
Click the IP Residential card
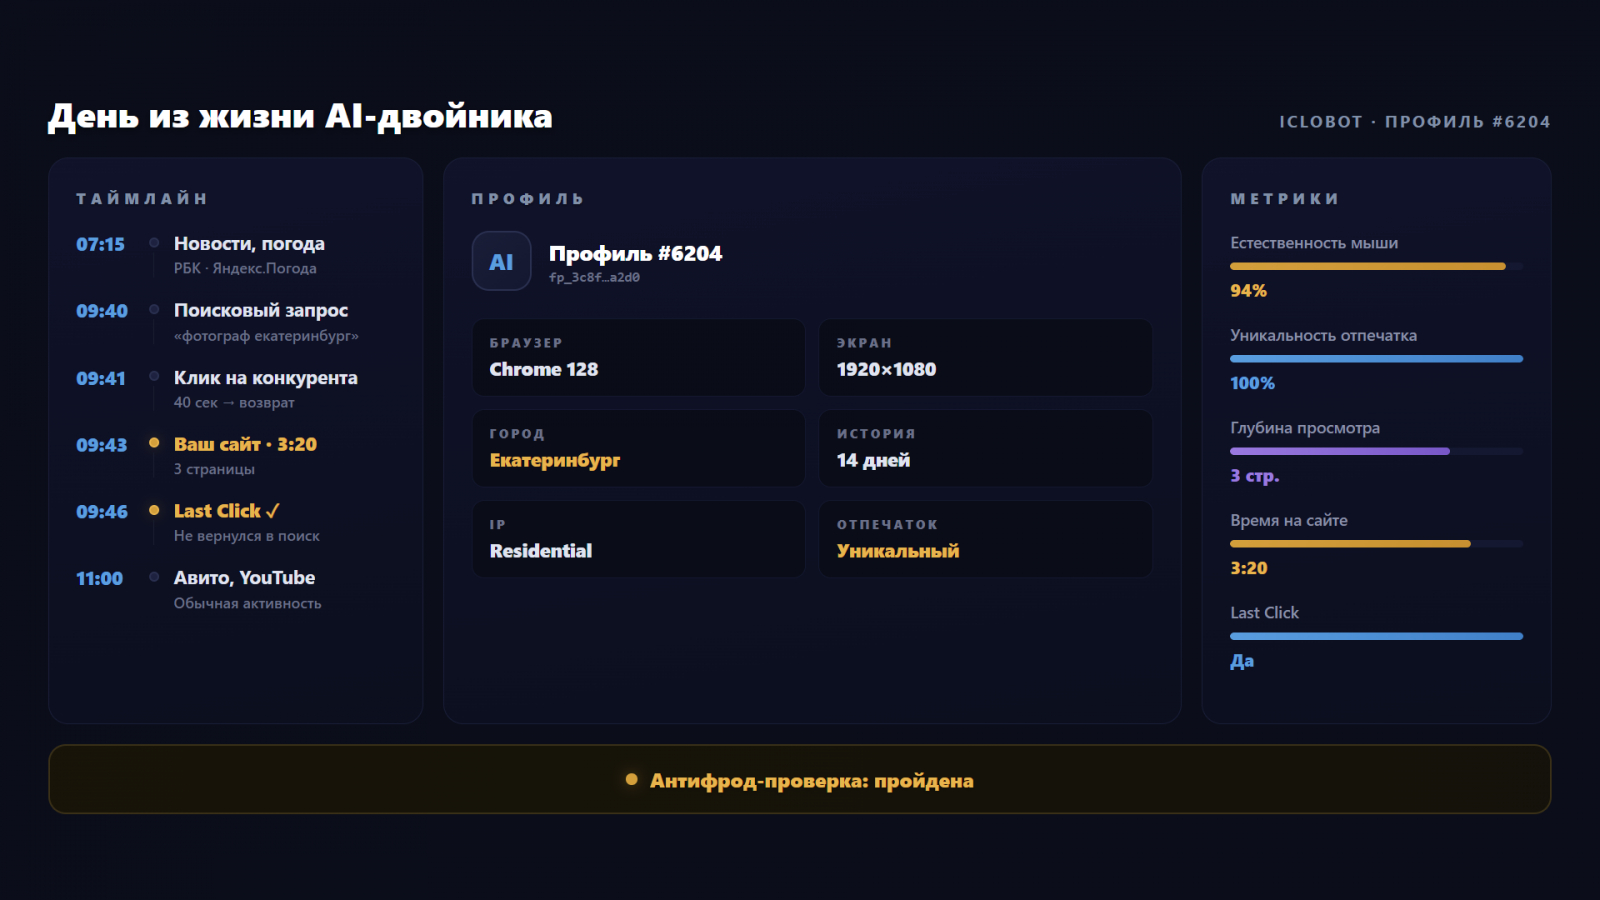pyautogui.click(x=638, y=539)
